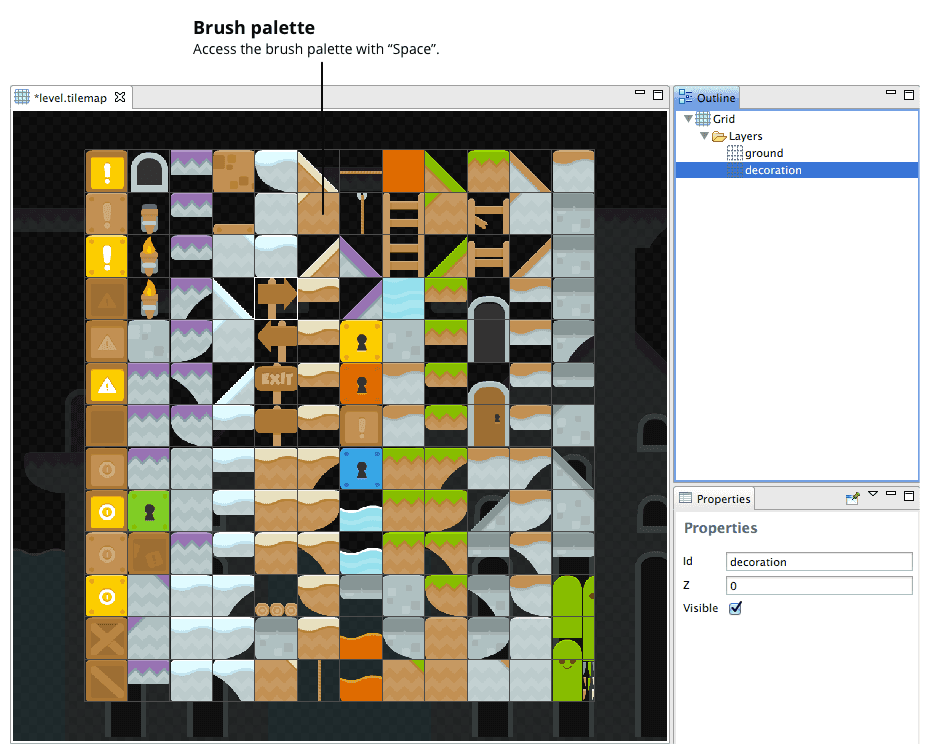Open the Properties view menu chevron
The width and height of the screenshot is (929, 753).
873,494
